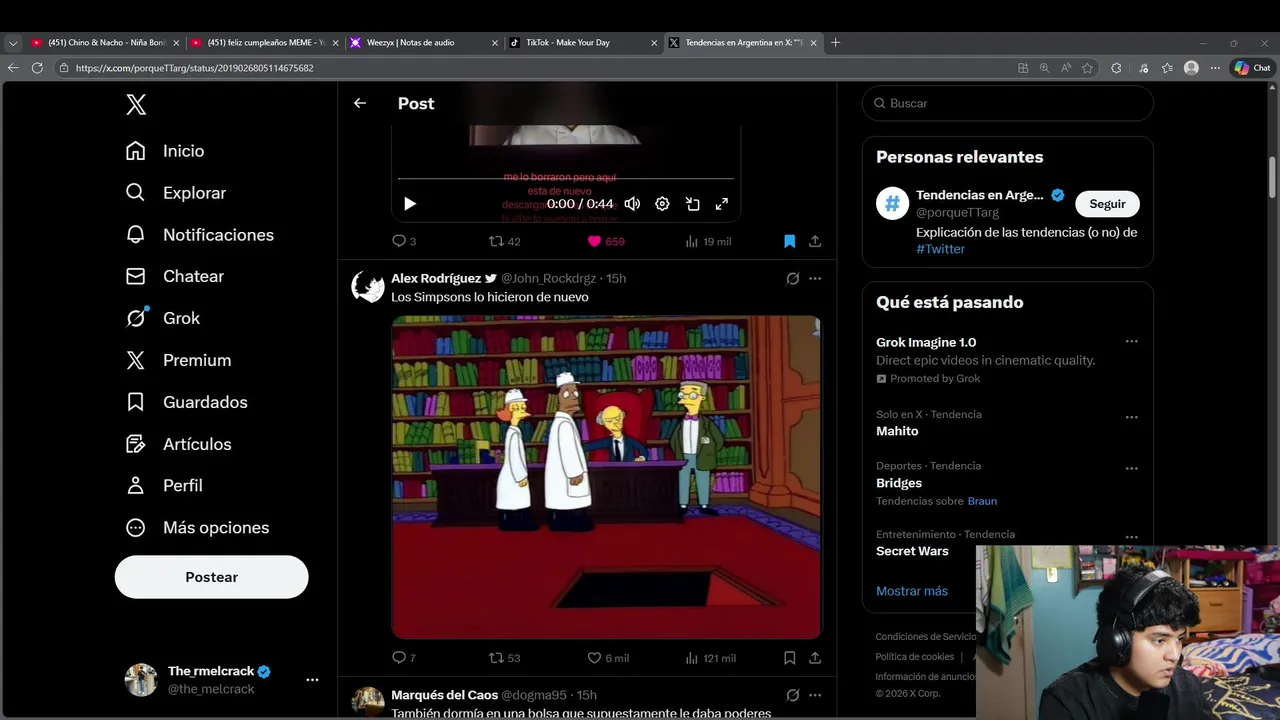View stats of 19 mil views post

pos(707,241)
